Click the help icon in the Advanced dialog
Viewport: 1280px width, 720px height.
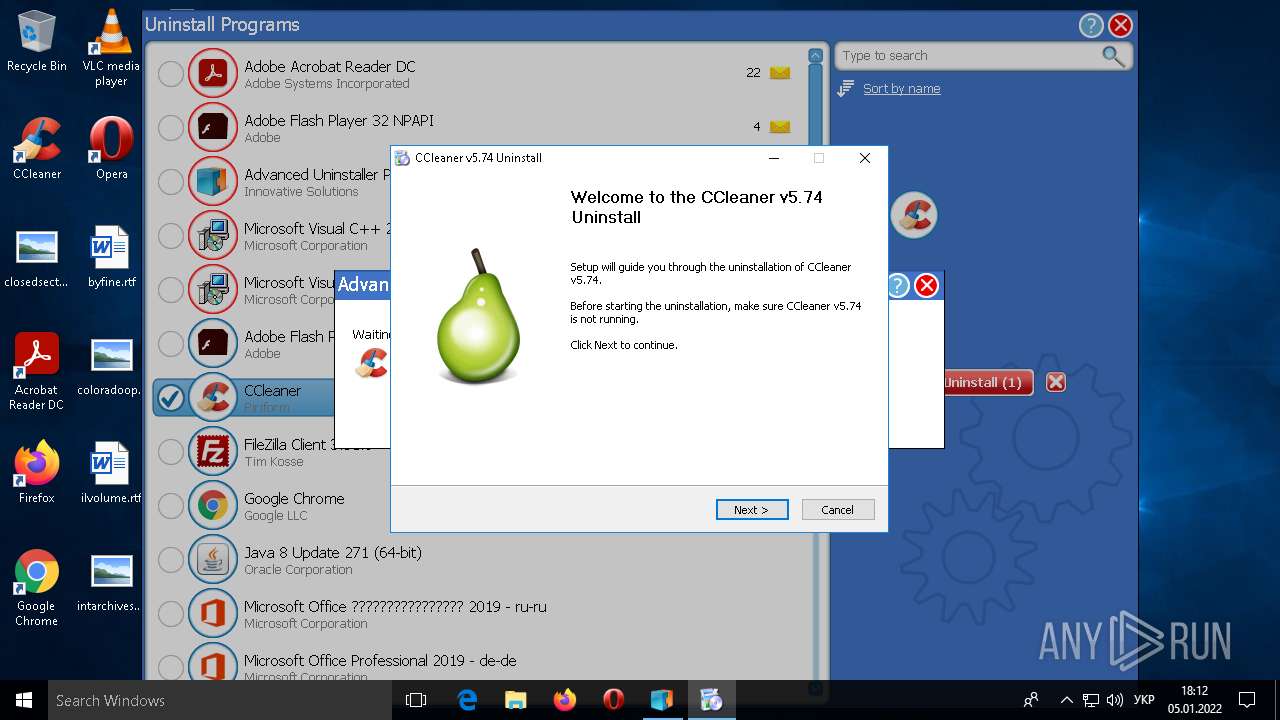[898, 286]
